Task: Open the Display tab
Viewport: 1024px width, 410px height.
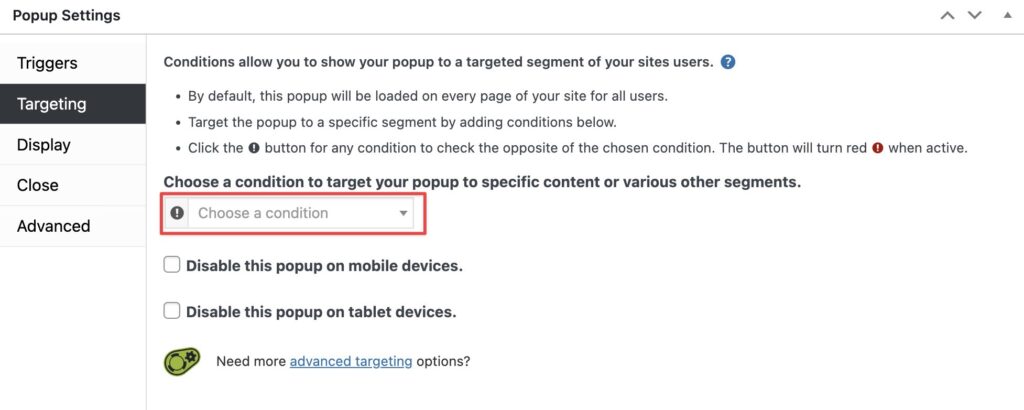Action: click(x=73, y=144)
